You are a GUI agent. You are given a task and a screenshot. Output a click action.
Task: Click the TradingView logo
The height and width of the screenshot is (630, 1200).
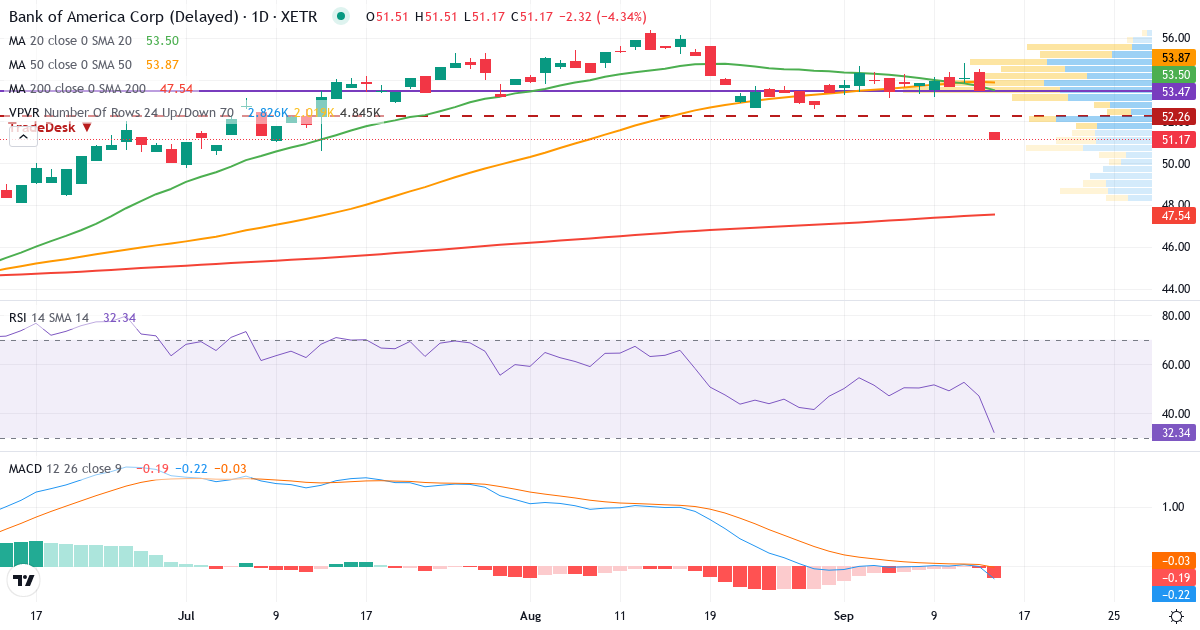tap(23, 579)
